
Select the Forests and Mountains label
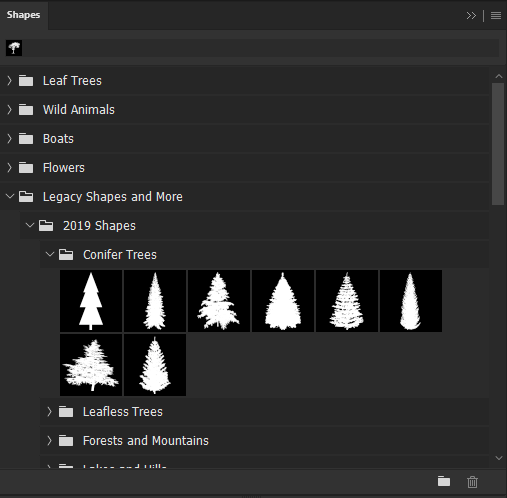coord(146,441)
